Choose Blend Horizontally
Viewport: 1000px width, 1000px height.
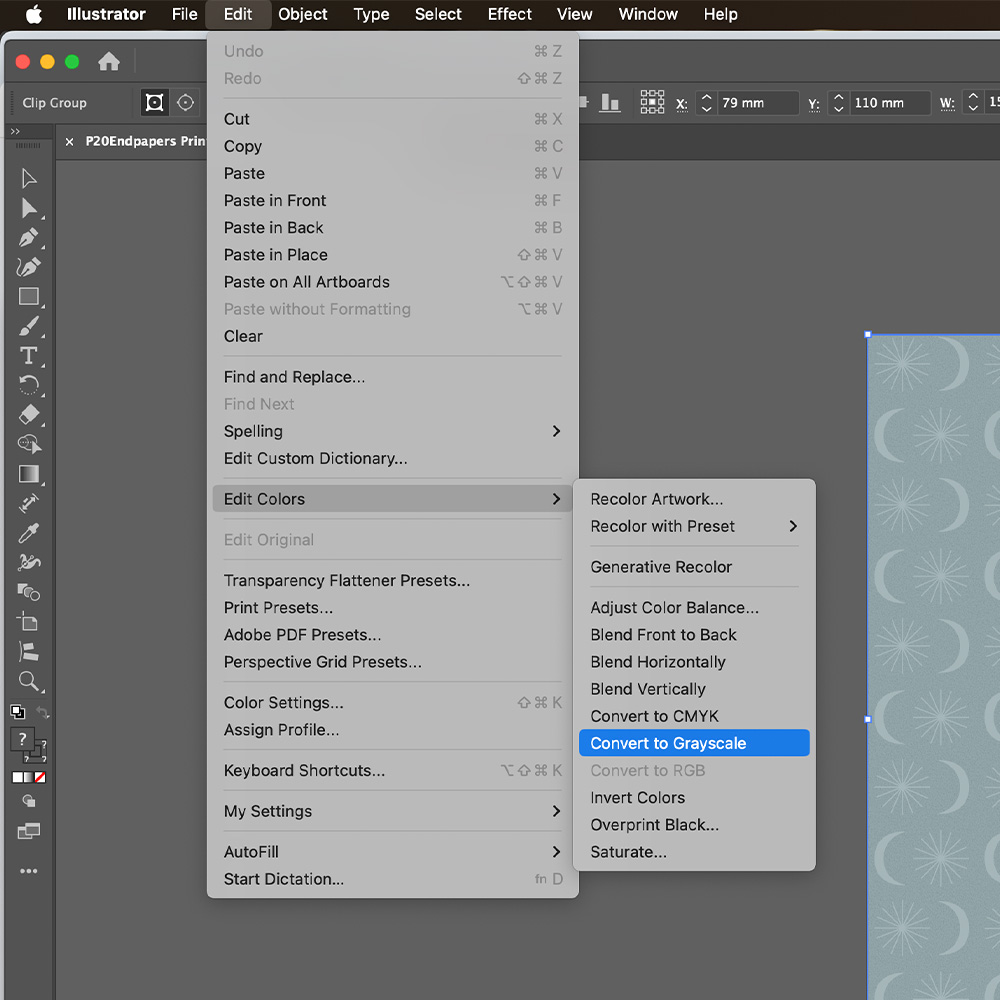694,662
